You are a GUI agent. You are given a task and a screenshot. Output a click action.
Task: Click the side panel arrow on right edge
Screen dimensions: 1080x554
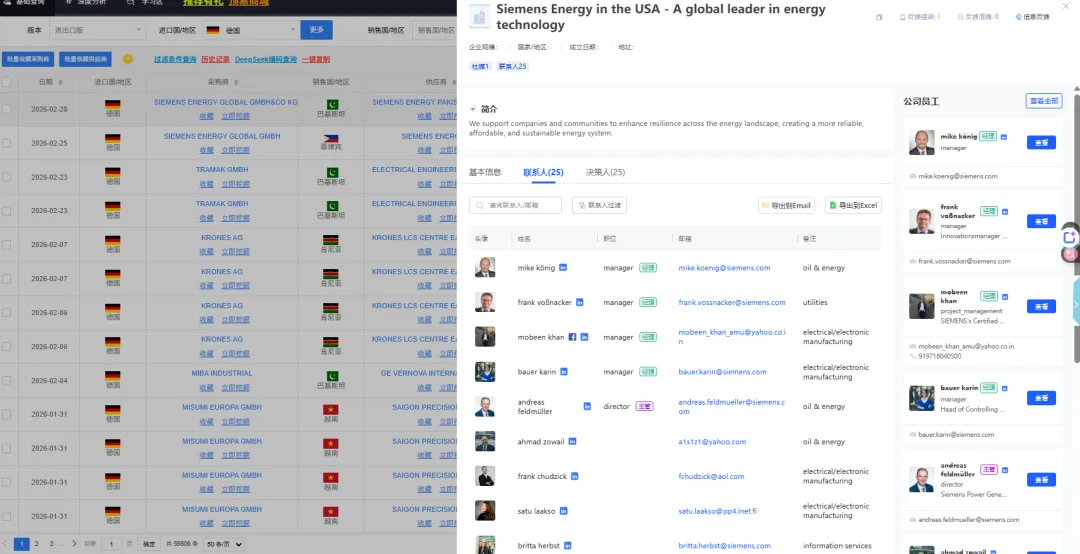coord(1076,304)
